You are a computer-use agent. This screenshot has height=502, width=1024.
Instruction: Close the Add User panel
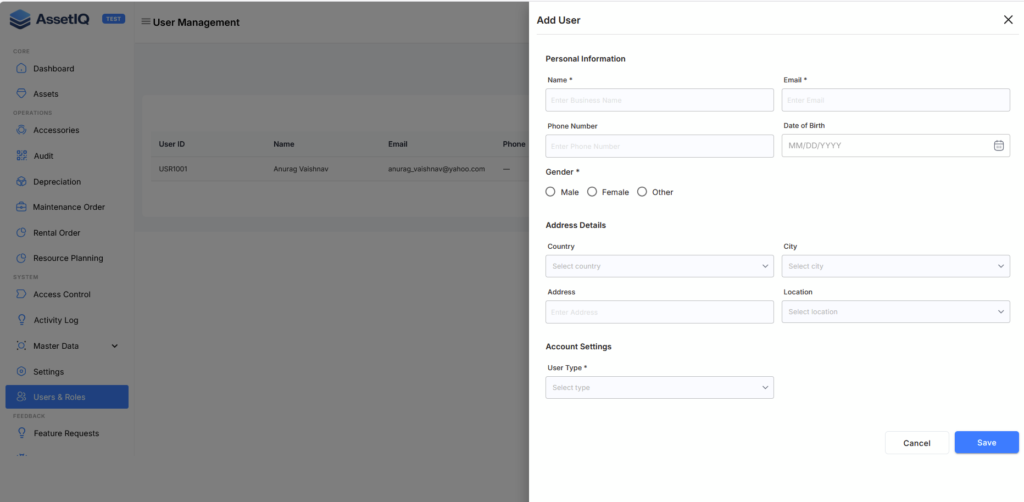(x=1008, y=20)
